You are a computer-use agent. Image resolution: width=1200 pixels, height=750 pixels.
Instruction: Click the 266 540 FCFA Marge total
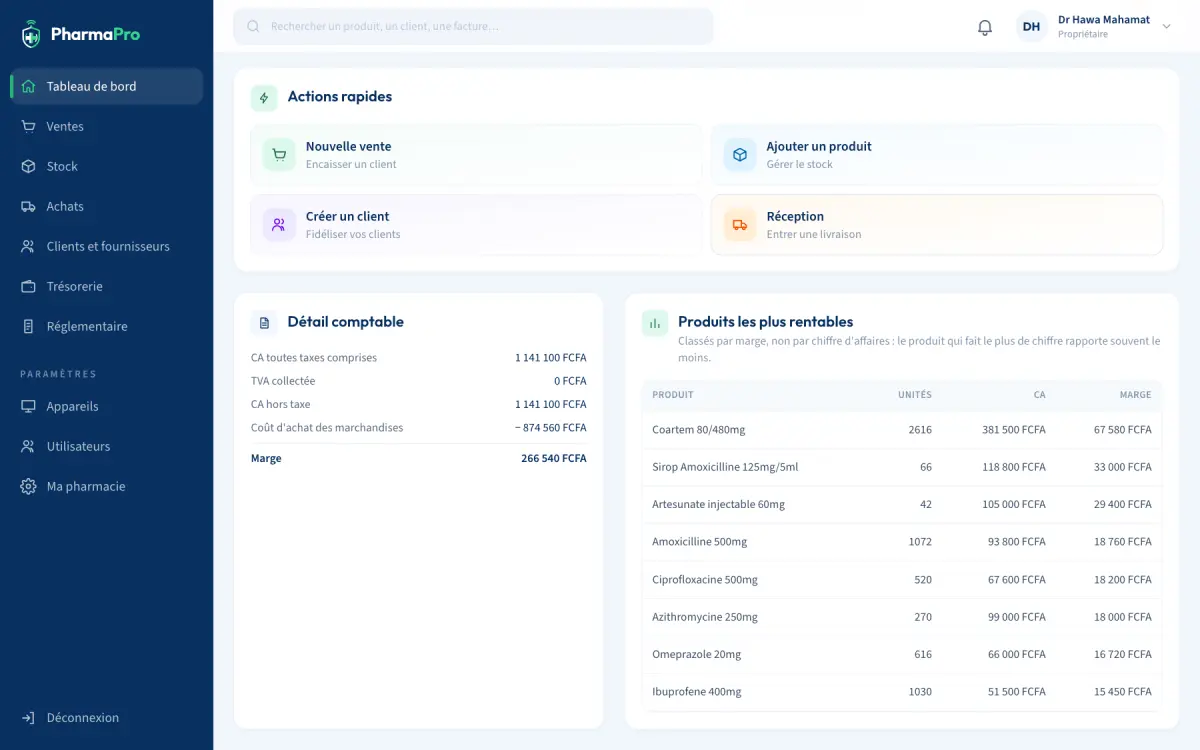tap(554, 459)
